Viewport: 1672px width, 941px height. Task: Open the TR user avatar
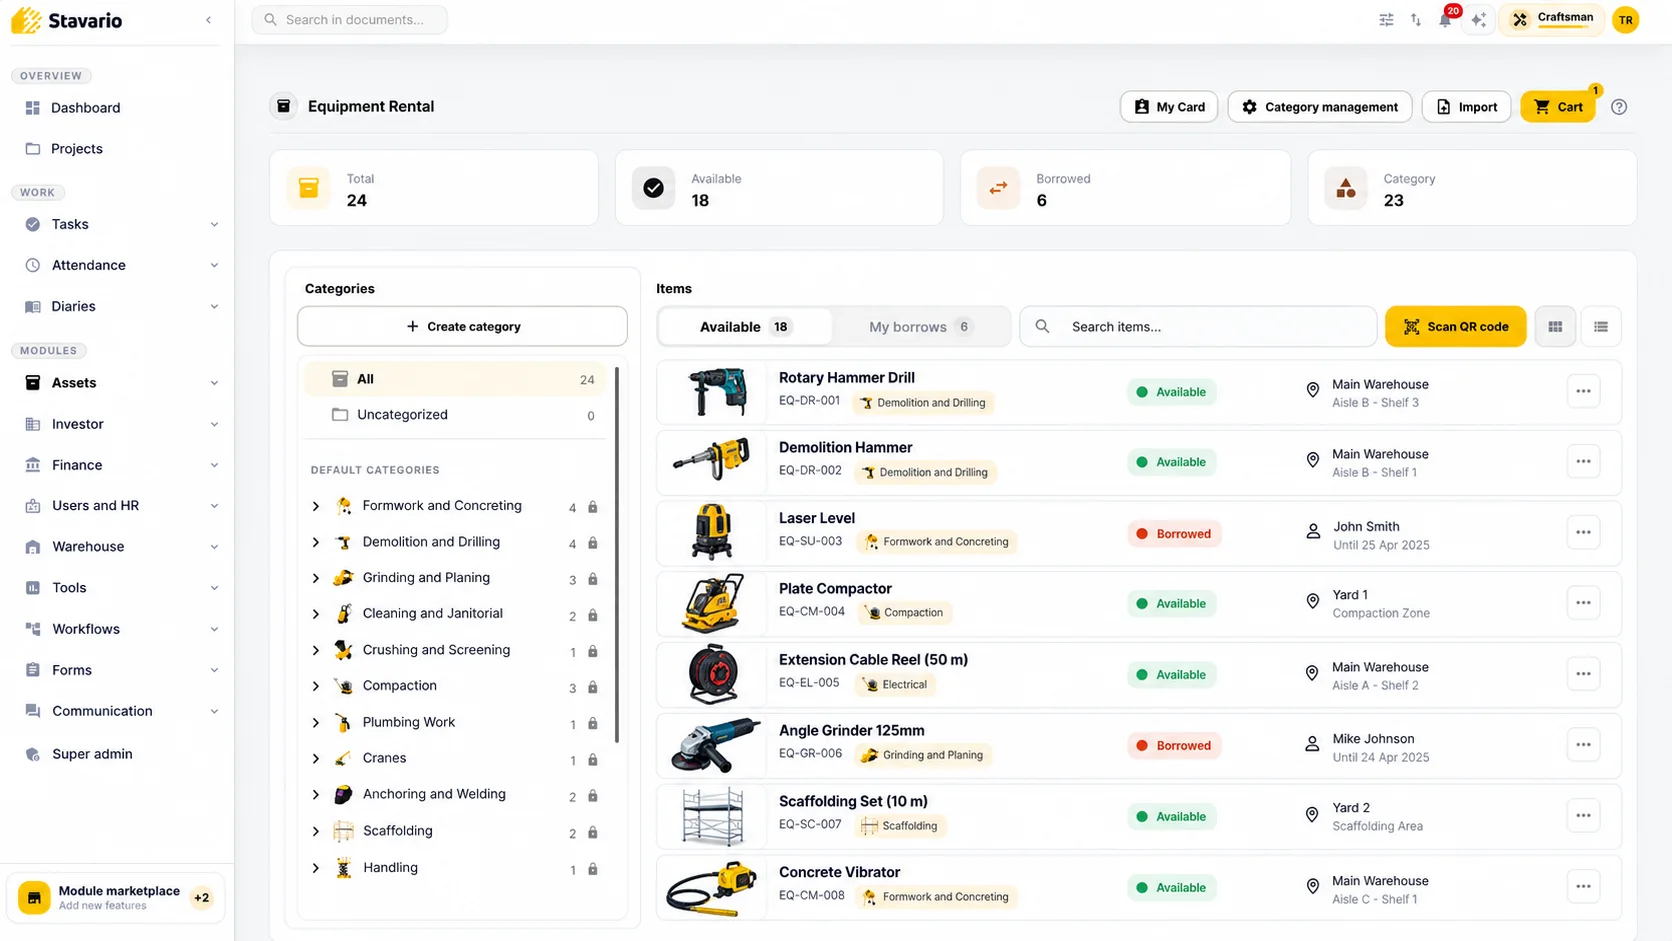pos(1626,19)
